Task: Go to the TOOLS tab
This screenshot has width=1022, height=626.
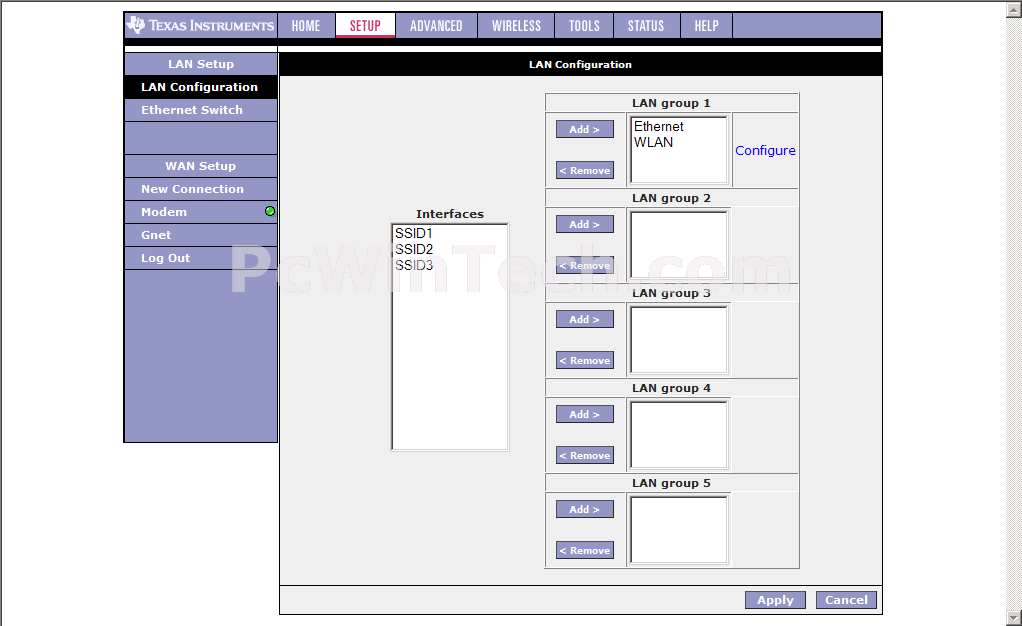Action: tap(584, 26)
